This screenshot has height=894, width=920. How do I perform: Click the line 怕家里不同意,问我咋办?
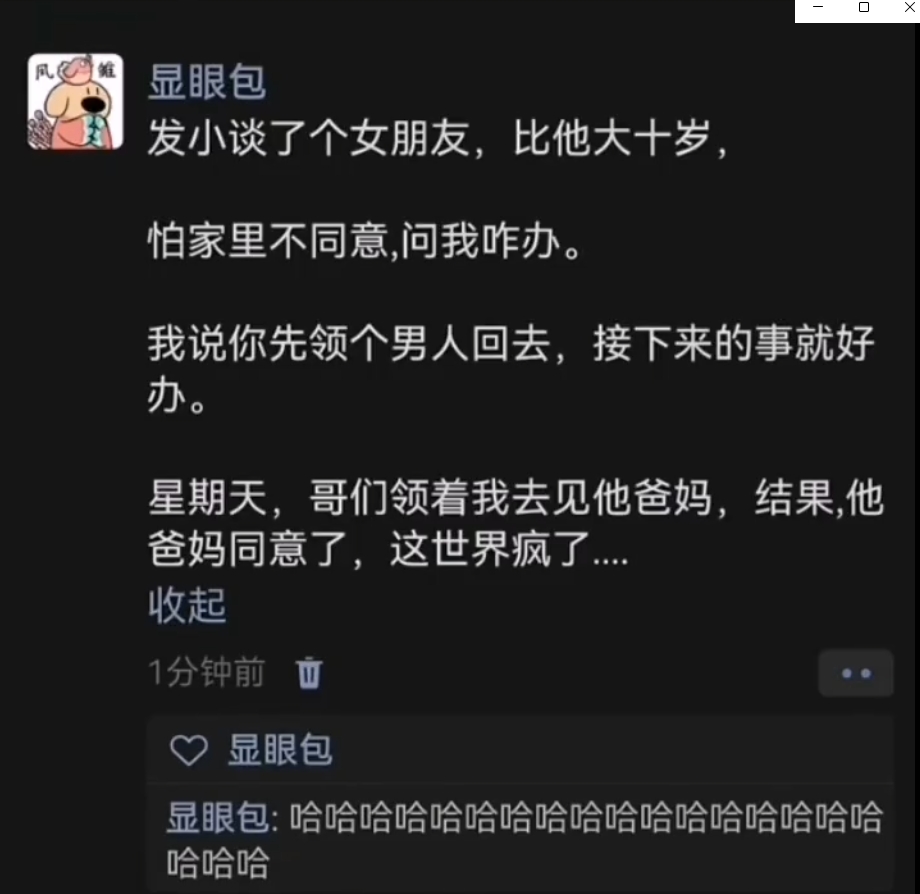365,241
